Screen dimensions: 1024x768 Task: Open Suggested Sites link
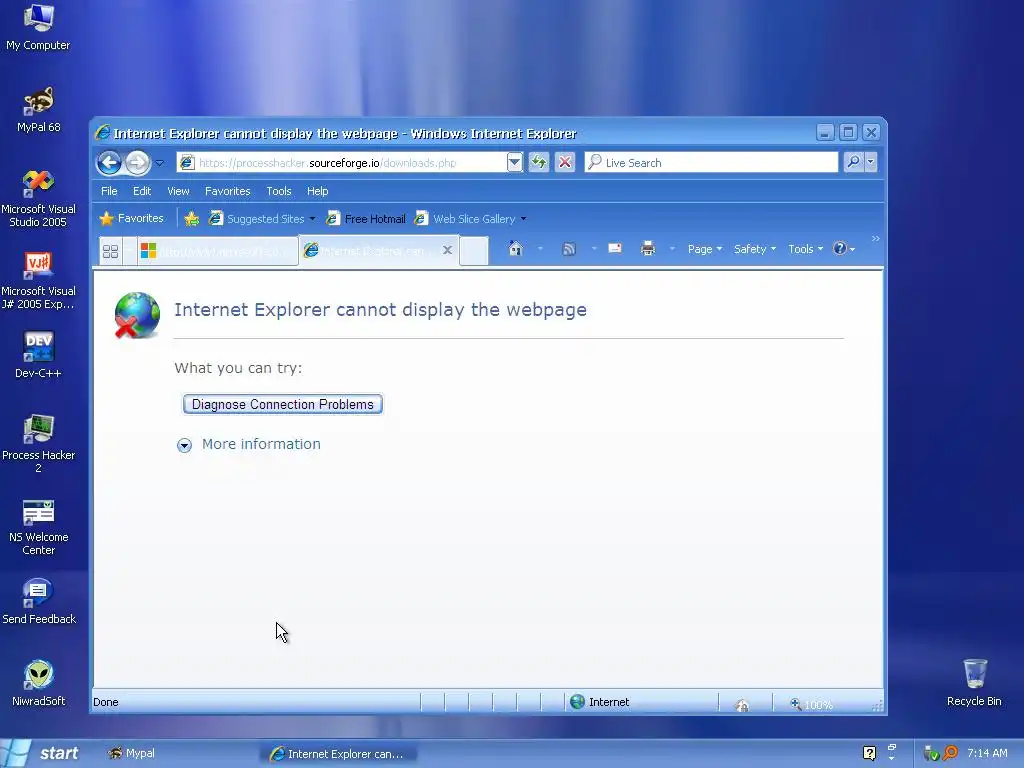click(257, 219)
